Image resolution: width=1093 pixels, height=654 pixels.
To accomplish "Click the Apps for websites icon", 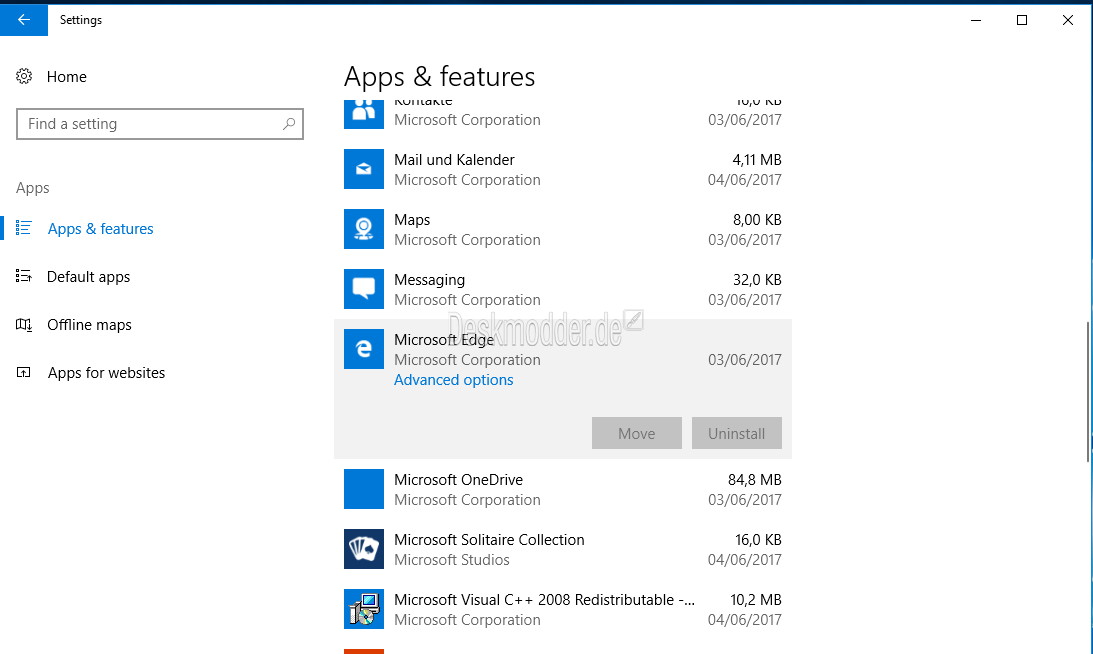I will click(24, 372).
